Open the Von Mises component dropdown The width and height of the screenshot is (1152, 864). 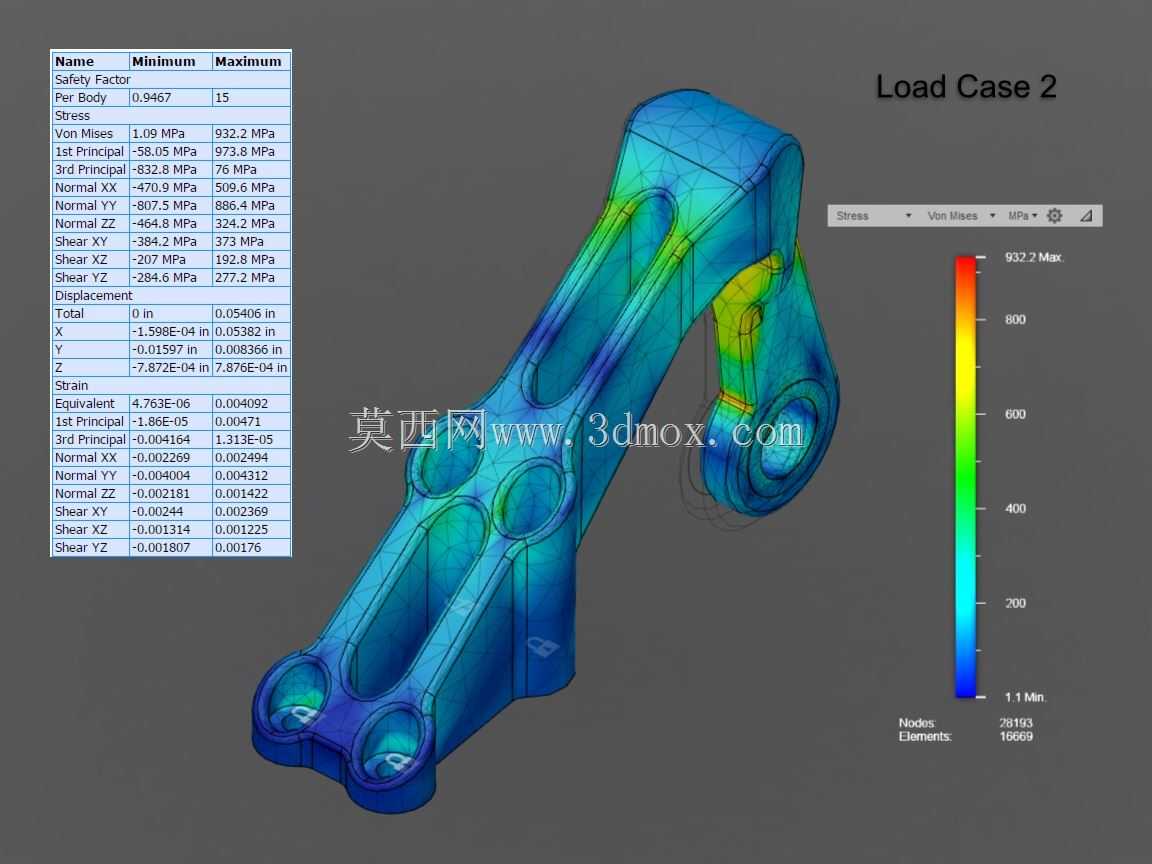click(960, 215)
